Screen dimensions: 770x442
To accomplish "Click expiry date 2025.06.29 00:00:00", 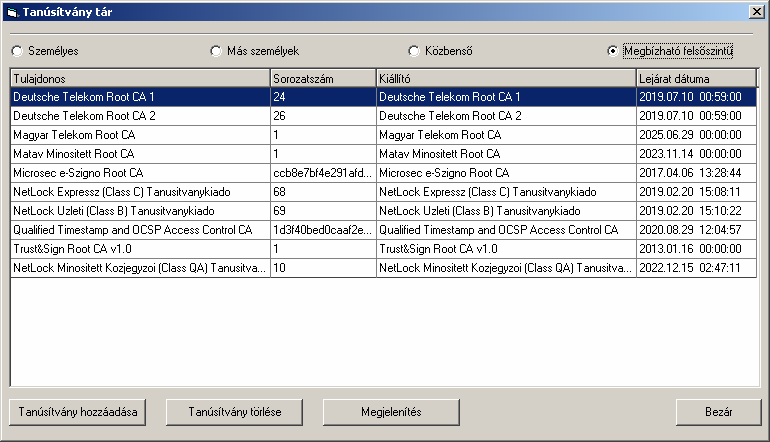I will pyautogui.click(x=696, y=135).
